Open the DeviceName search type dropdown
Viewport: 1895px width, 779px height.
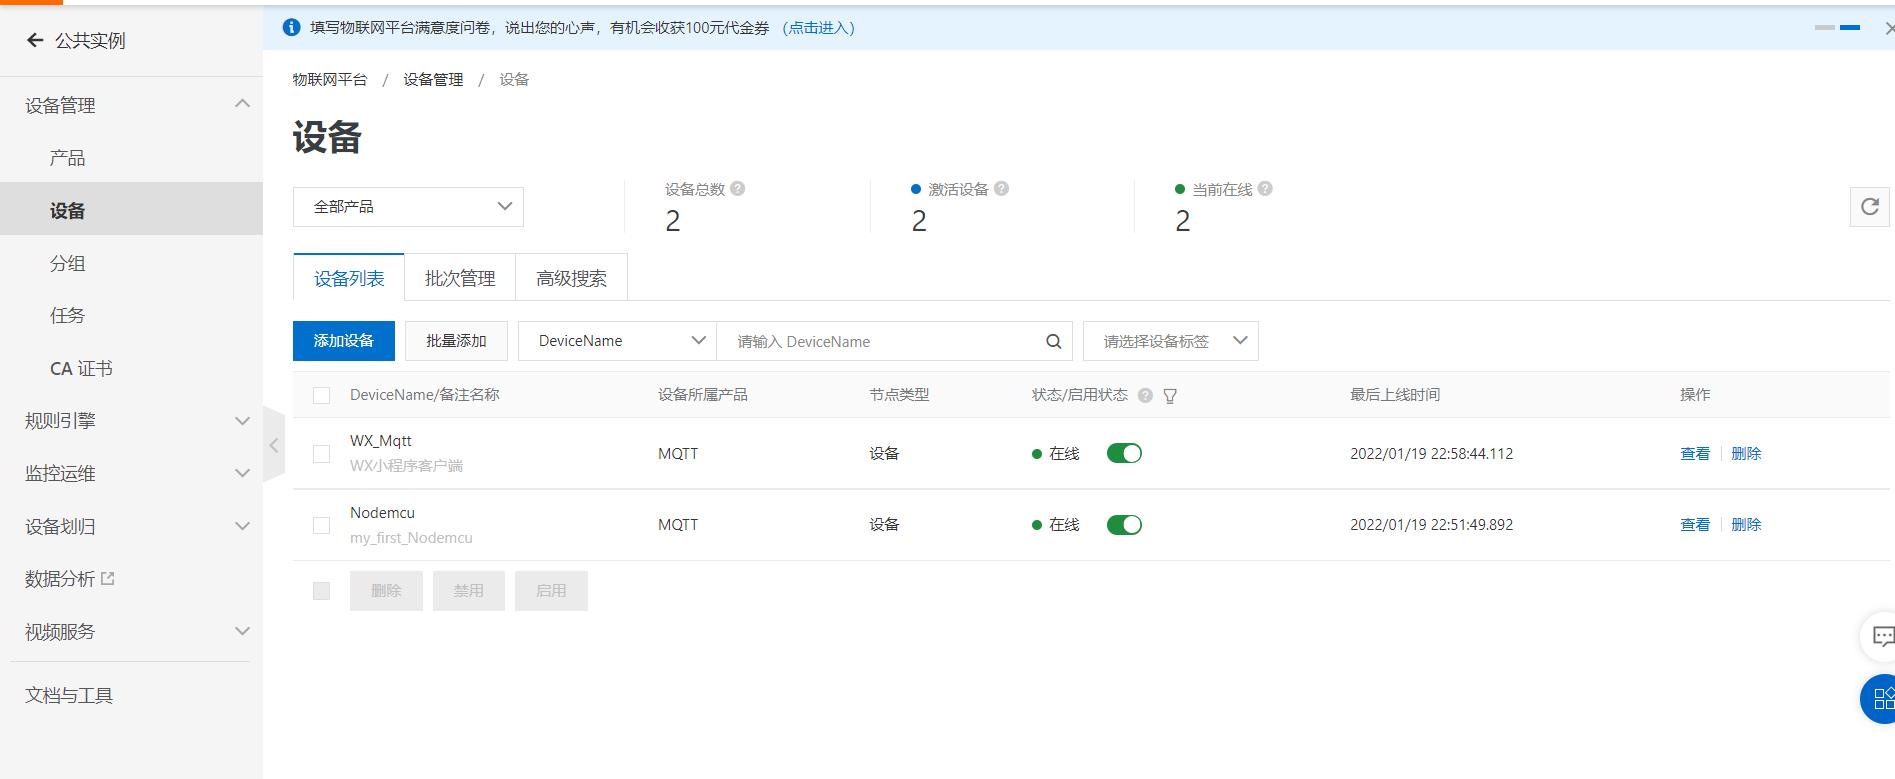pos(617,341)
